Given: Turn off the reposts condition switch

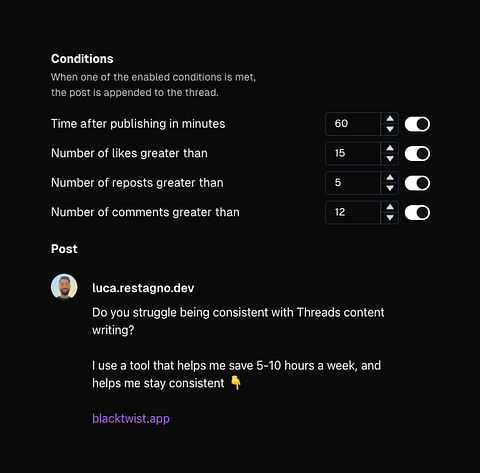Looking at the screenshot, I should tap(417, 183).
